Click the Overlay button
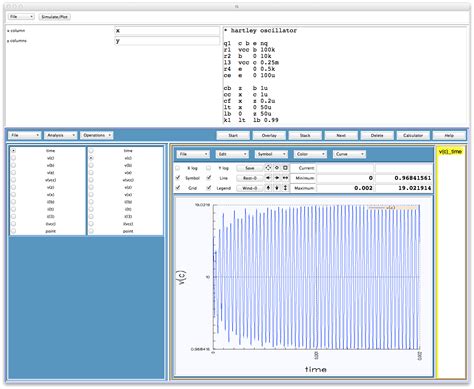474x389 pixels. click(269, 136)
